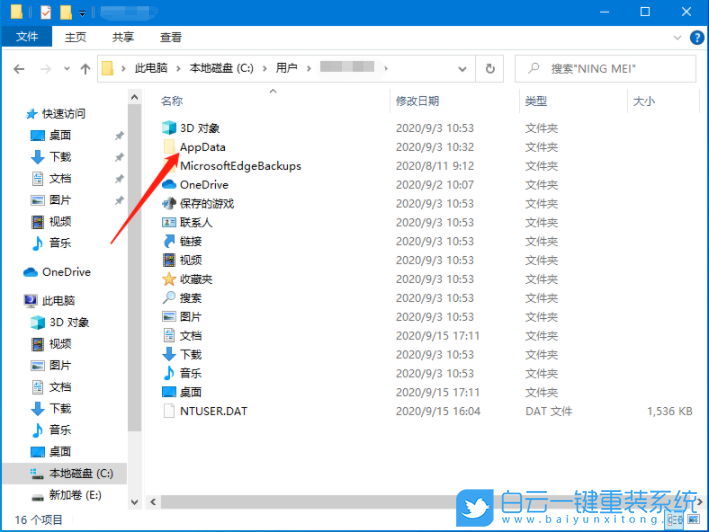This screenshot has height=532, width=709.
Task: Expand address bar history dropdown
Action: 462,69
